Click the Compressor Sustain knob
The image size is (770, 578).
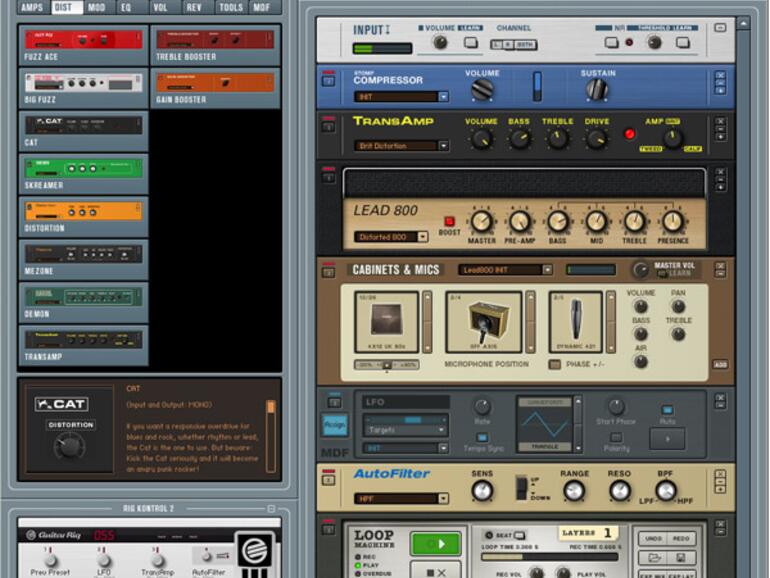coord(597,90)
